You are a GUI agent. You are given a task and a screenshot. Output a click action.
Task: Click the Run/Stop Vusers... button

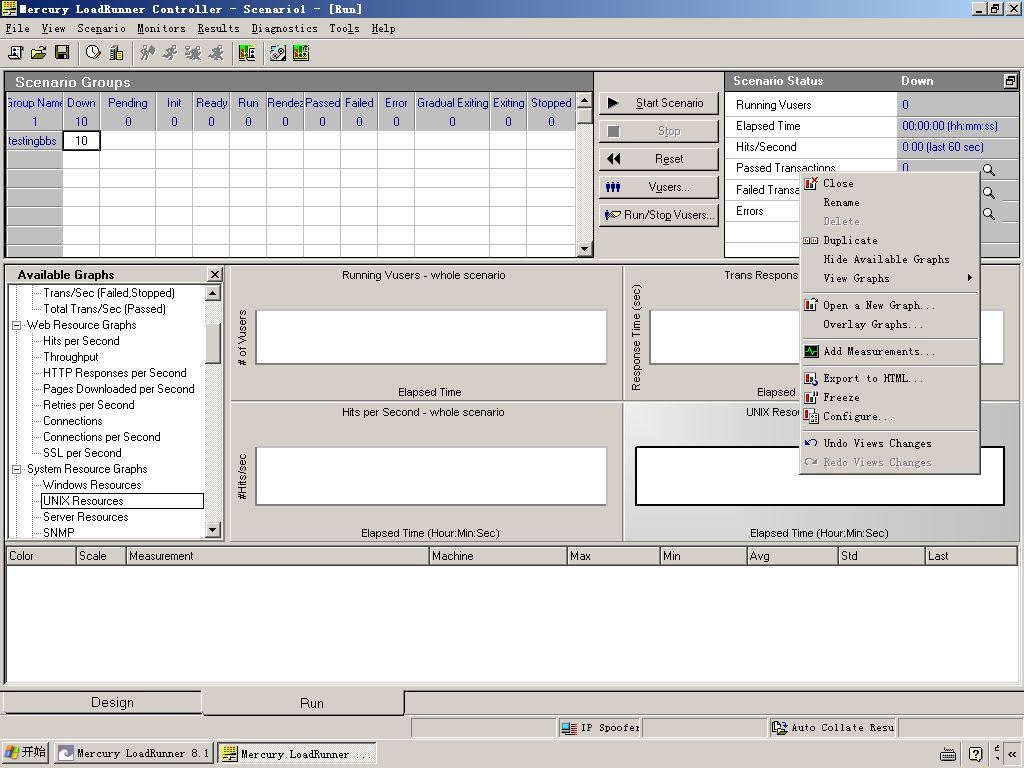click(x=658, y=215)
